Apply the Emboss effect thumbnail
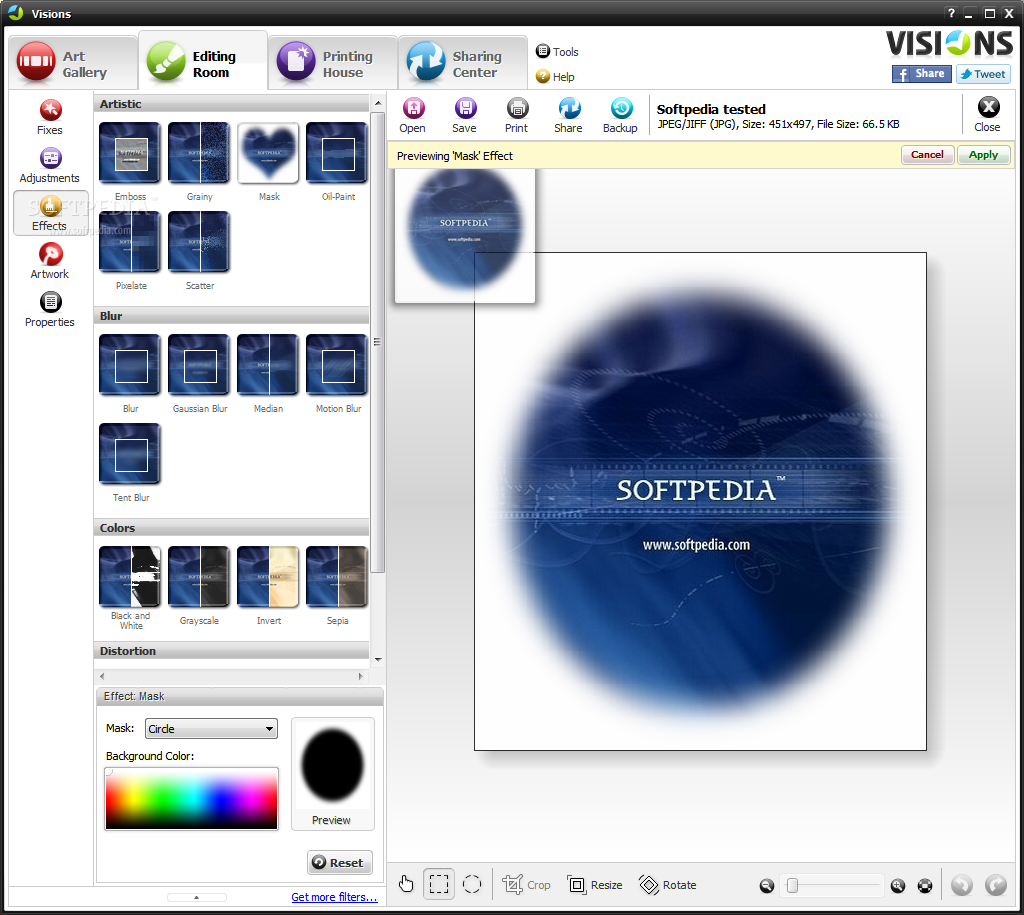The width and height of the screenshot is (1024, 915). click(130, 153)
